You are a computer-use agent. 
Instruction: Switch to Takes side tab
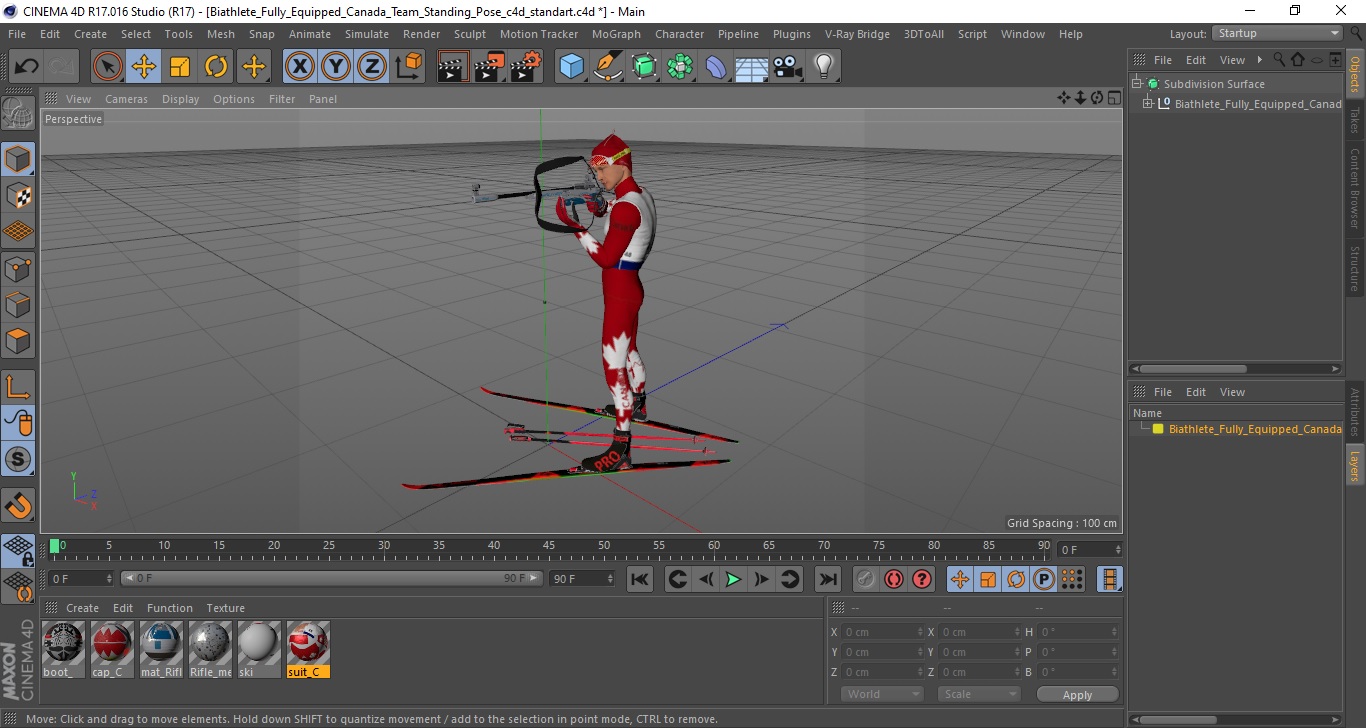(x=1355, y=121)
